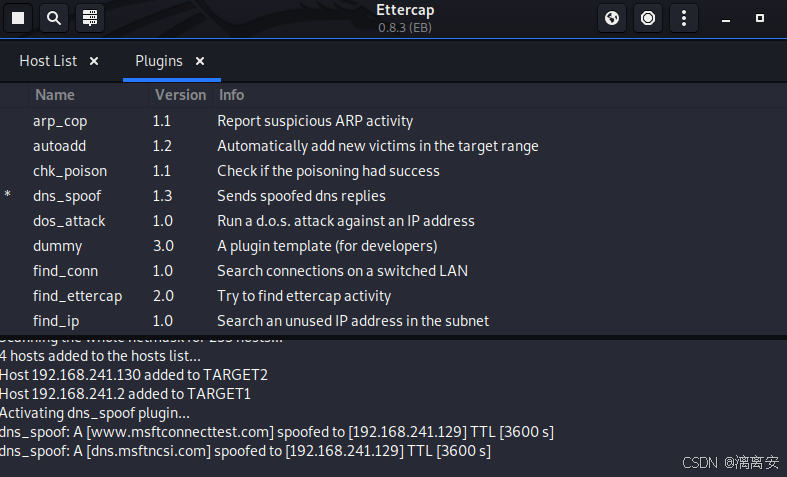Click 'Report suspicious ARP activity' description

coord(315,121)
